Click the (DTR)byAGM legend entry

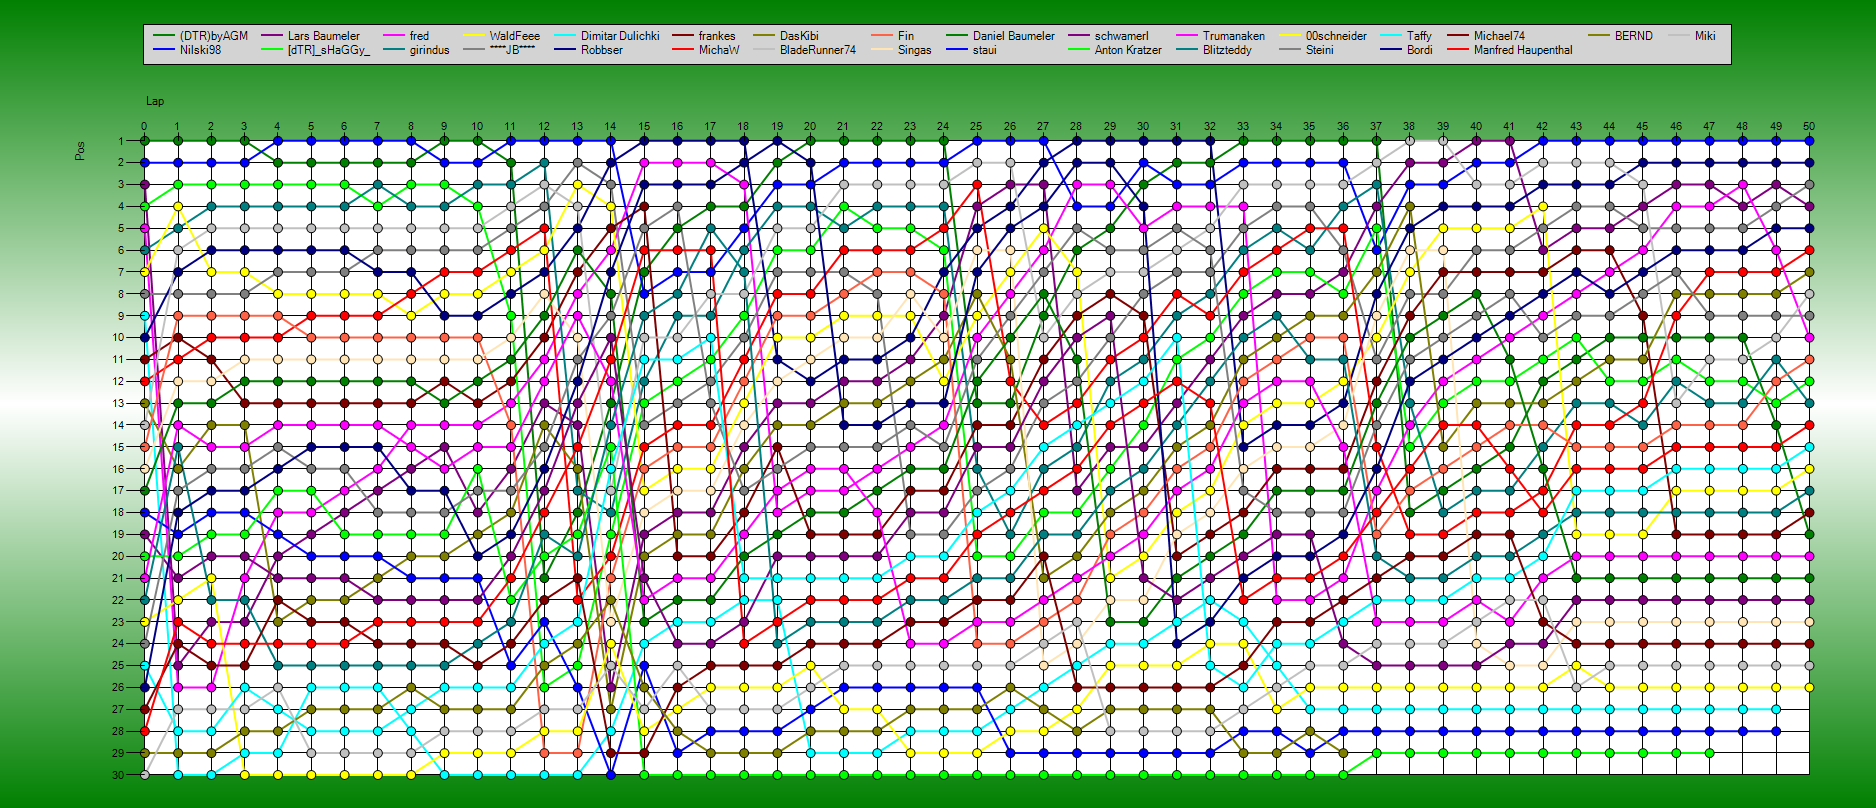point(214,36)
